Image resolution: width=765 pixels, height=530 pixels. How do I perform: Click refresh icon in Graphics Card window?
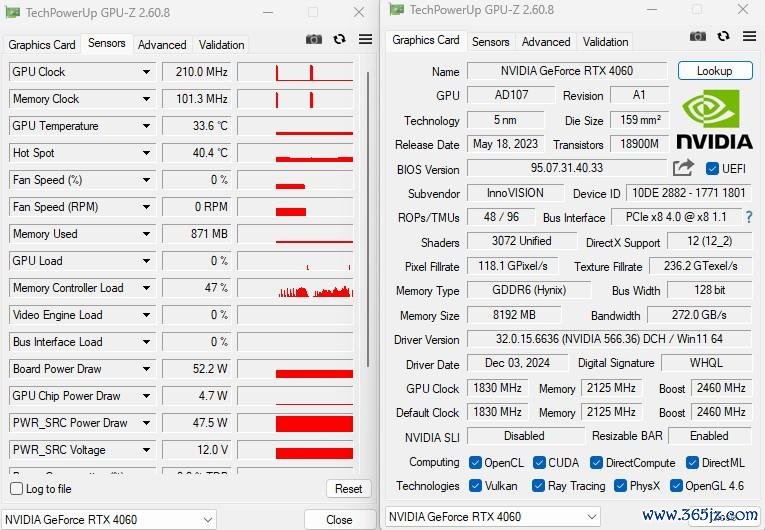(x=724, y=36)
